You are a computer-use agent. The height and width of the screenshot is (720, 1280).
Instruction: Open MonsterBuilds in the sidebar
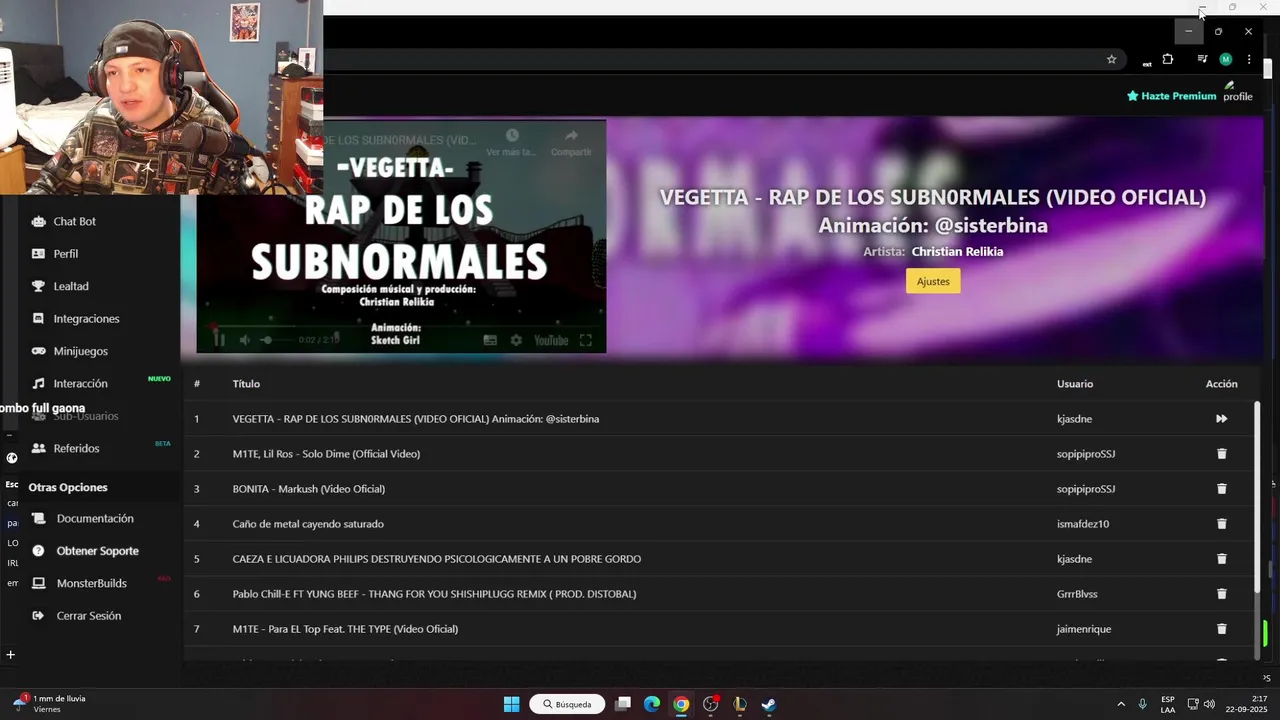92,583
